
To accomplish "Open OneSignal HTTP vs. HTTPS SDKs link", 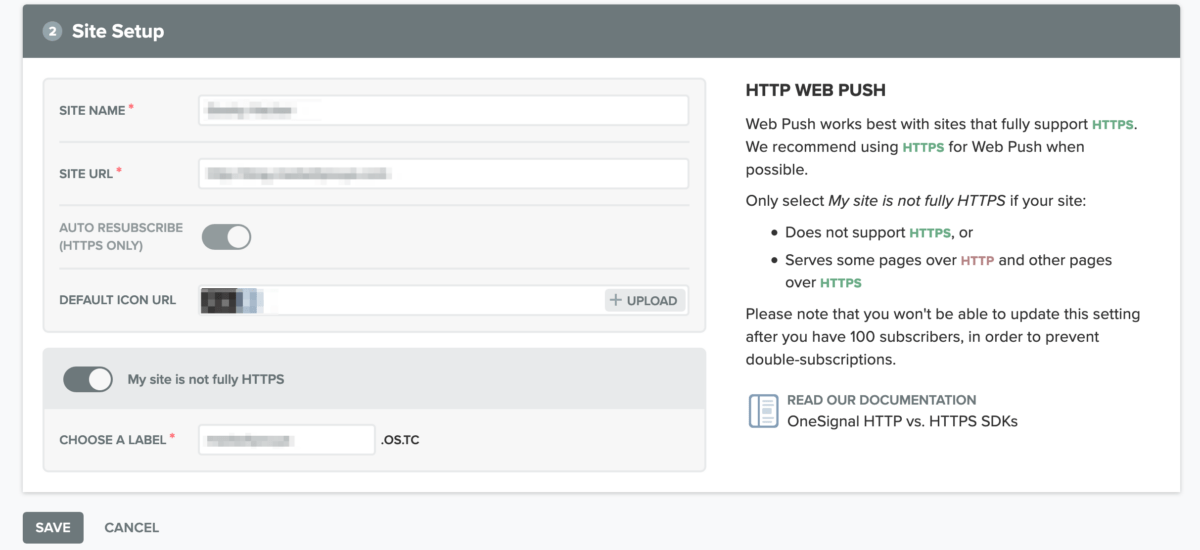I will click(x=902, y=421).
